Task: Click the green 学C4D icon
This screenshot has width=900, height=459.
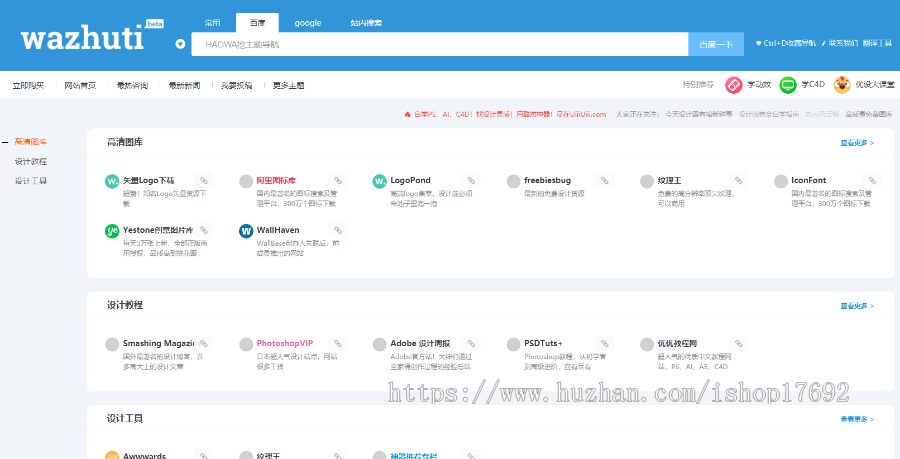Action: pos(788,85)
